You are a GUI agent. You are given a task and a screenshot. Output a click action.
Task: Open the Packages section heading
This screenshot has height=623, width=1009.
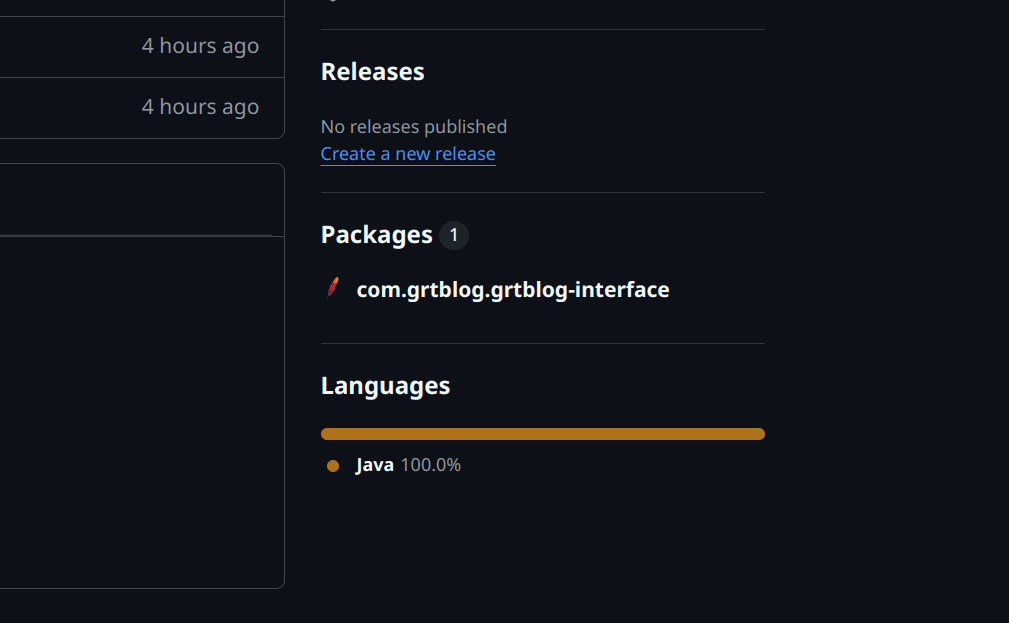tap(376, 235)
